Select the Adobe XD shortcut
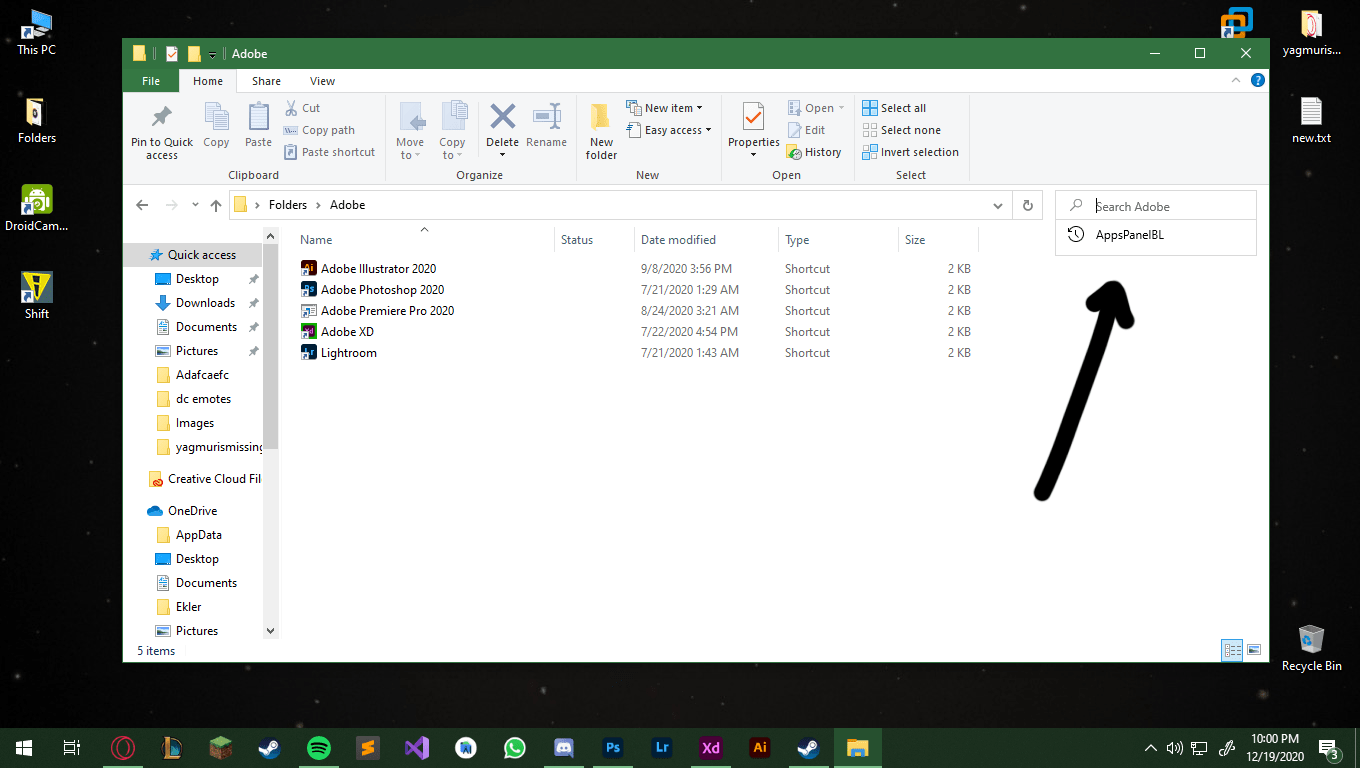The width and height of the screenshot is (1360, 768). [337, 332]
